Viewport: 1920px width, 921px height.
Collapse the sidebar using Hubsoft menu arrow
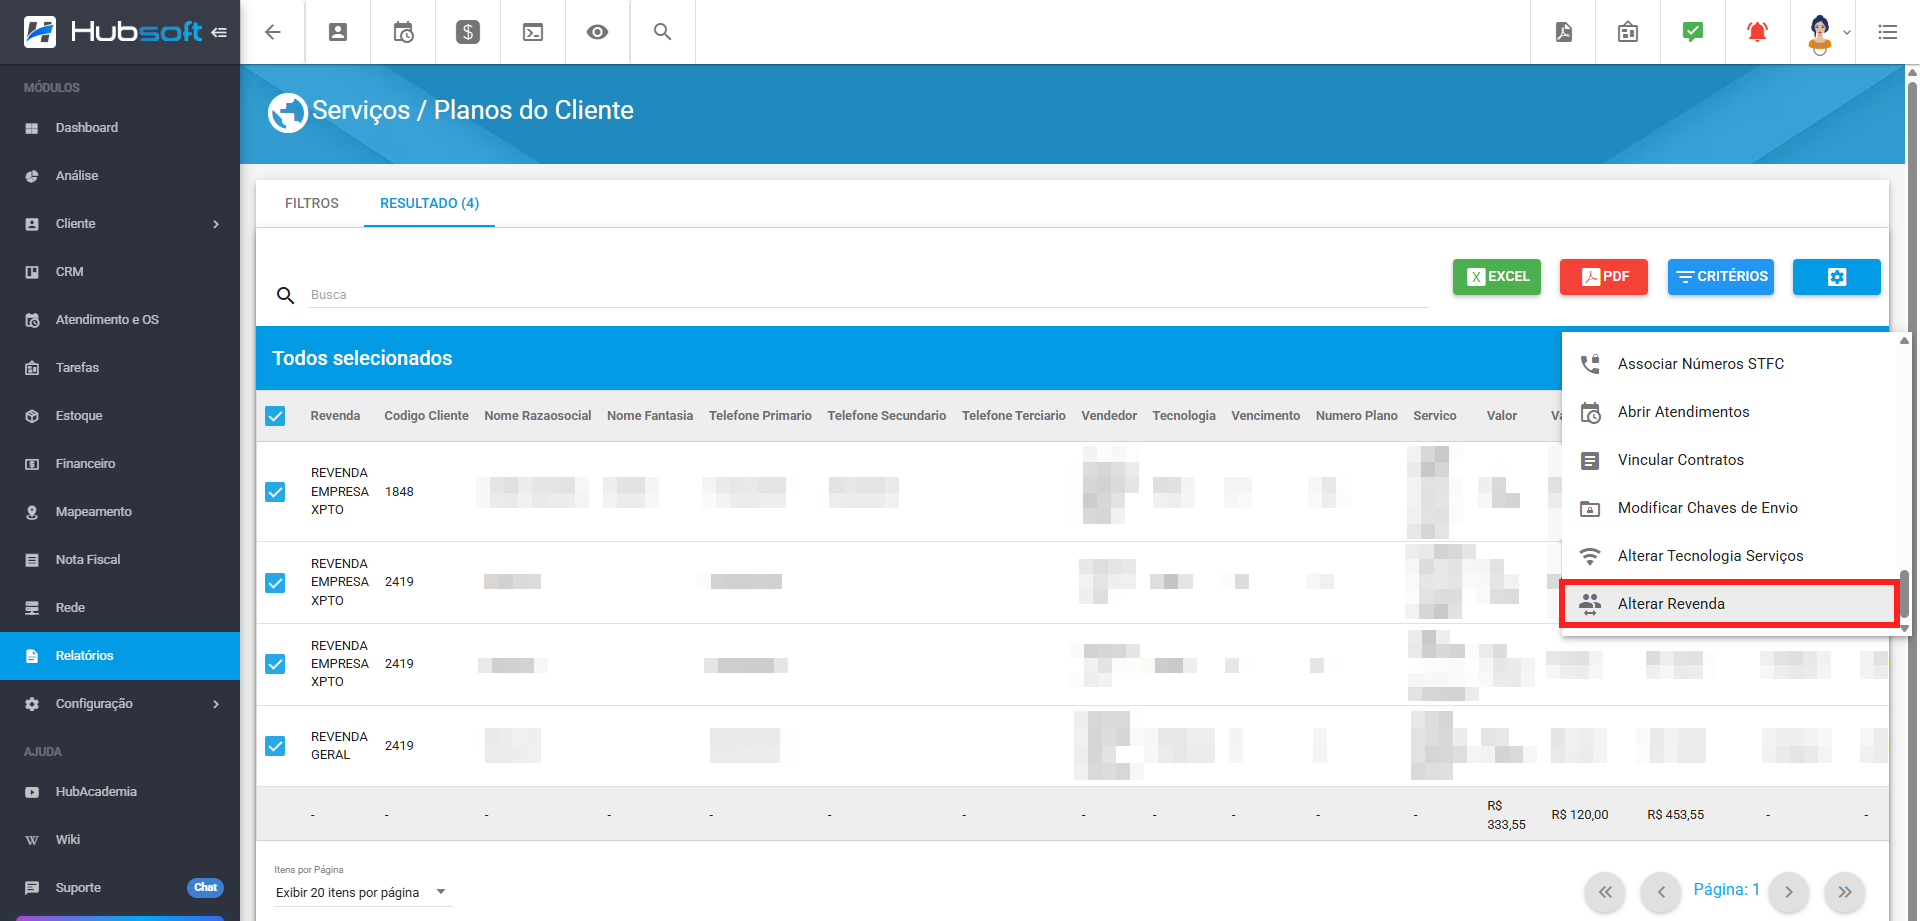pos(219,32)
